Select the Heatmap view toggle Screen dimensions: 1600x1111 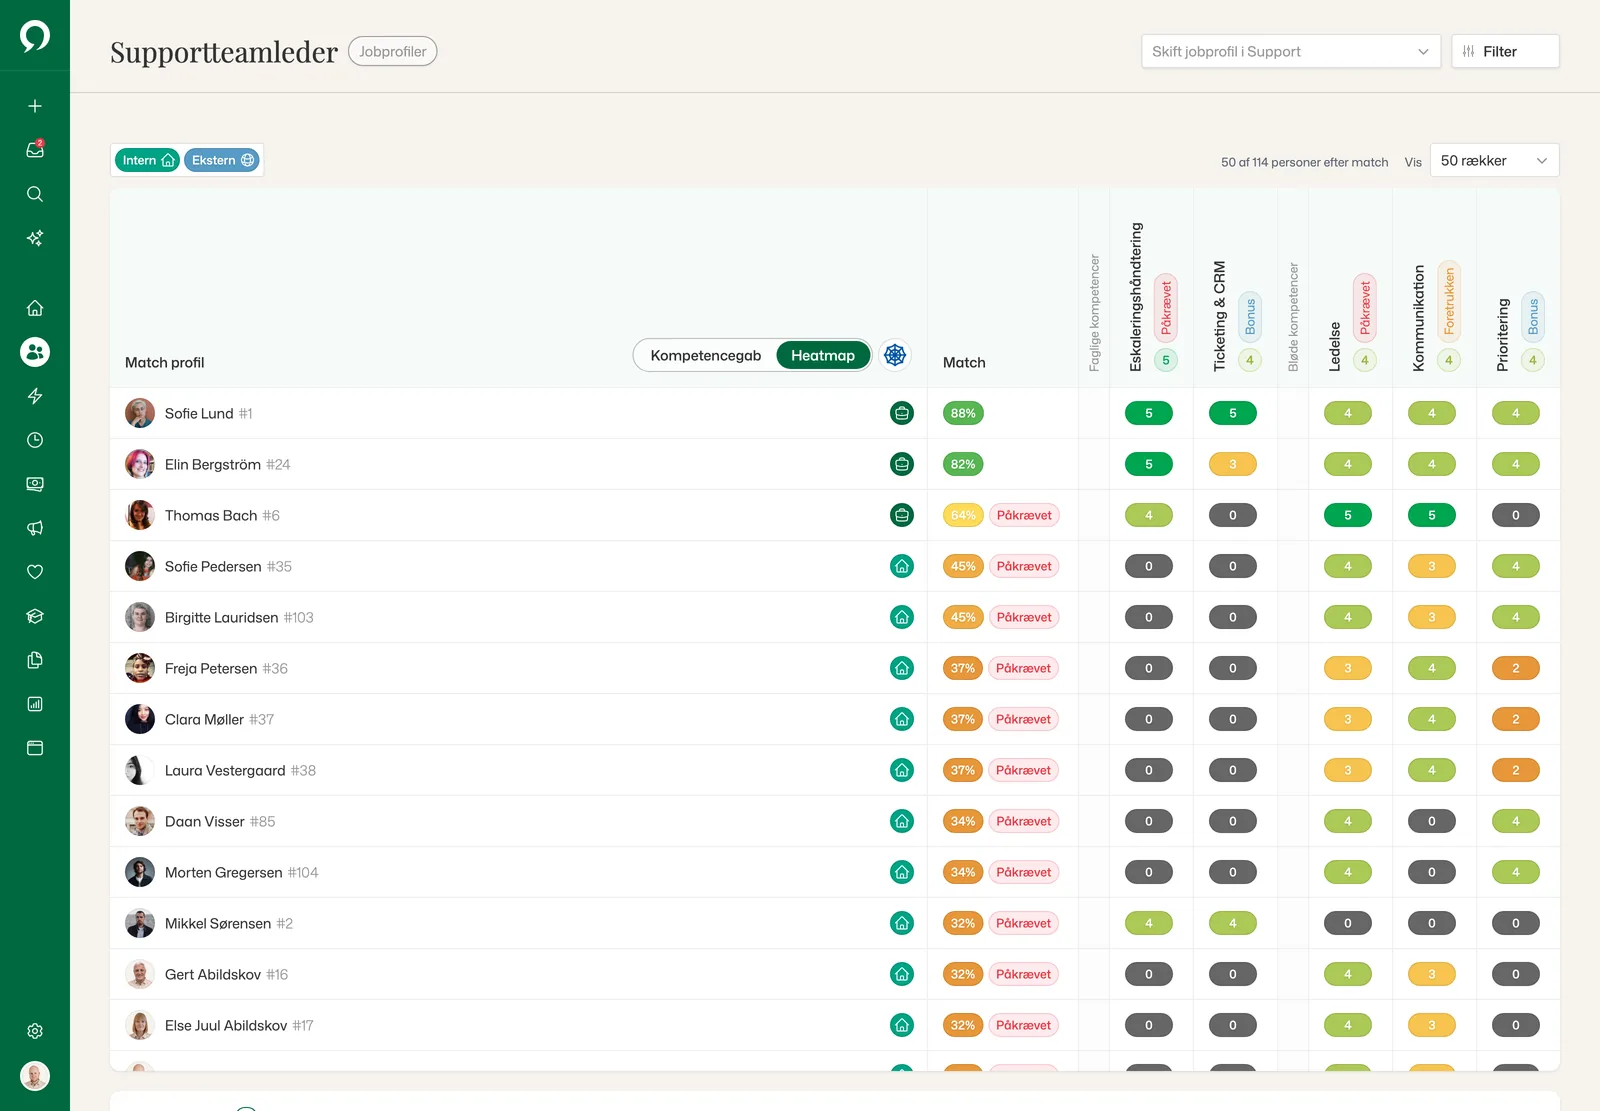(823, 355)
